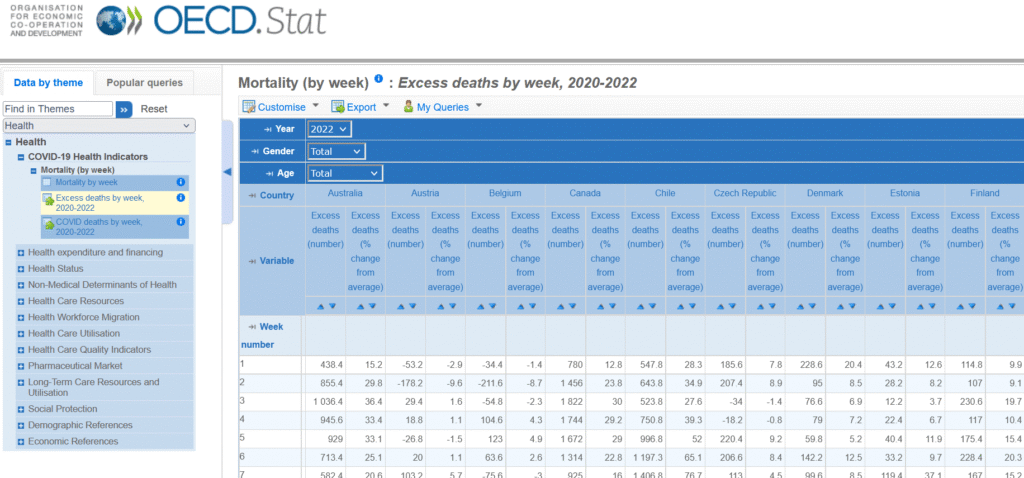Open the My Queries dropdown arrow

click(x=479, y=105)
